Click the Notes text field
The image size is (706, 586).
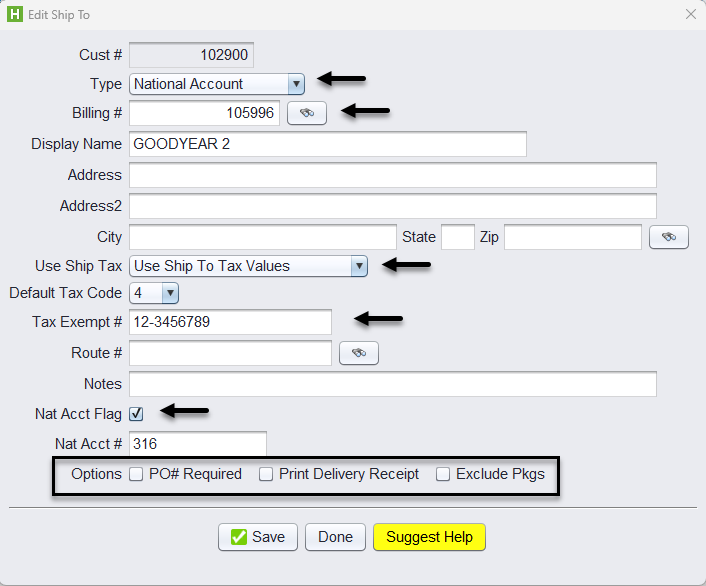pyautogui.click(x=392, y=384)
